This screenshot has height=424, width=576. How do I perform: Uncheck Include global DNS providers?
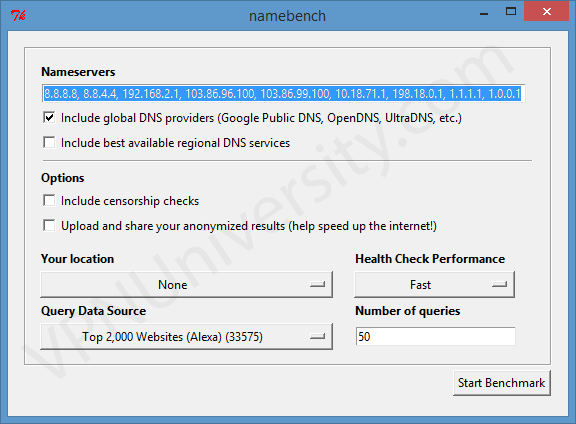click(49, 118)
